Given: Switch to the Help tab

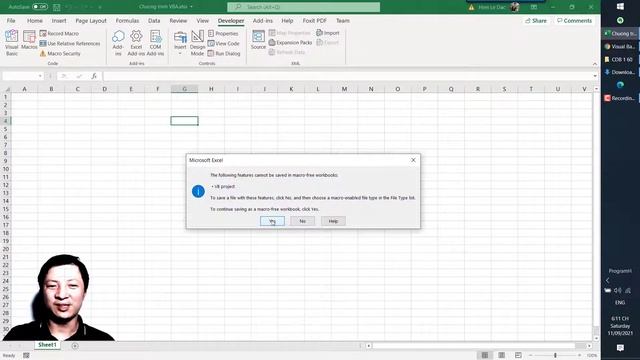Looking at the screenshot, I should 287,20.
